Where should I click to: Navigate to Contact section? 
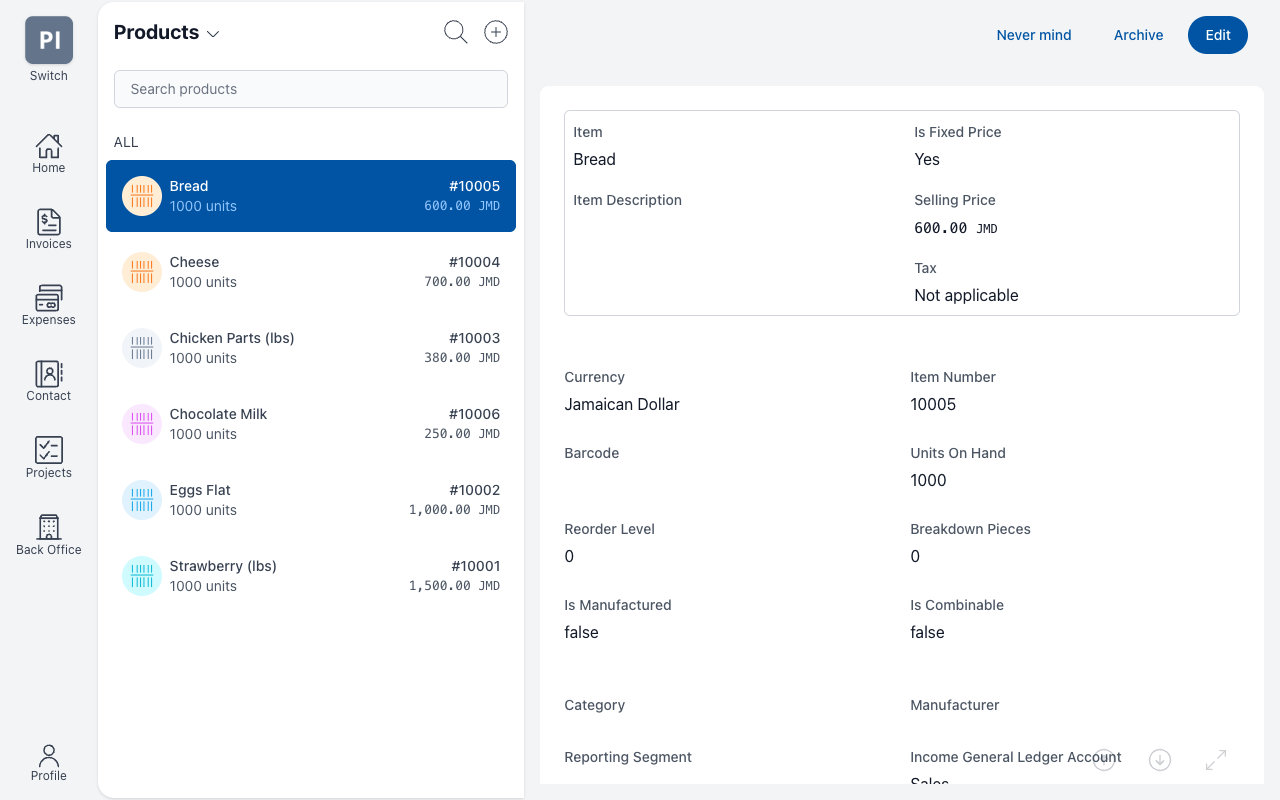pos(48,381)
